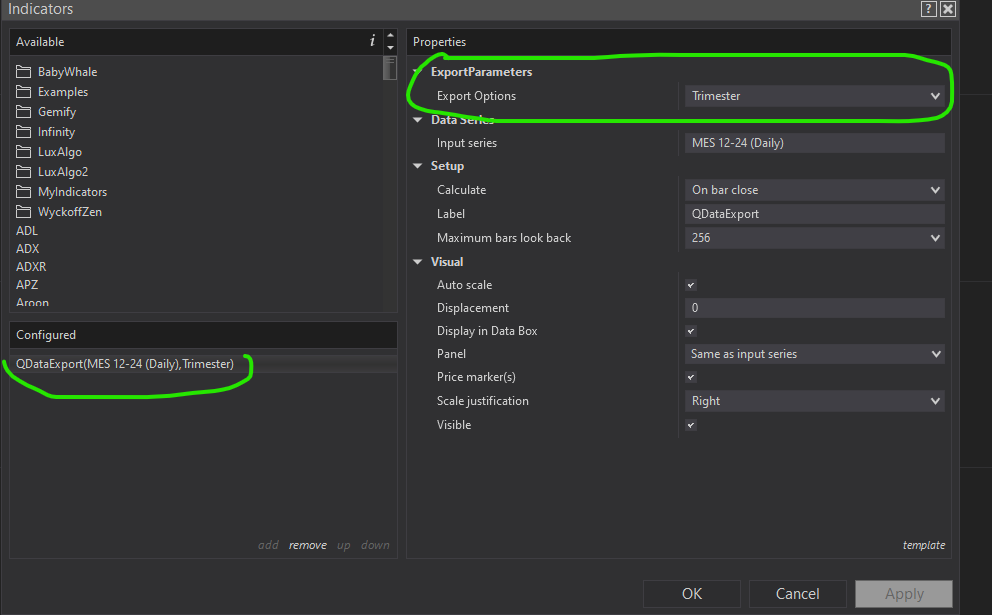Click the remove link
Image resolution: width=992 pixels, height=615 pixels.
tap(307, 545)
